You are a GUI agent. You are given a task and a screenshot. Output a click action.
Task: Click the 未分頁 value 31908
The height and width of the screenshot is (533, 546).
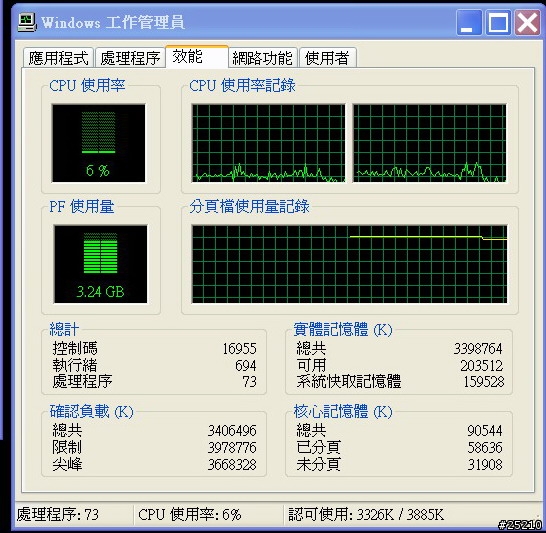pos(485,464)
